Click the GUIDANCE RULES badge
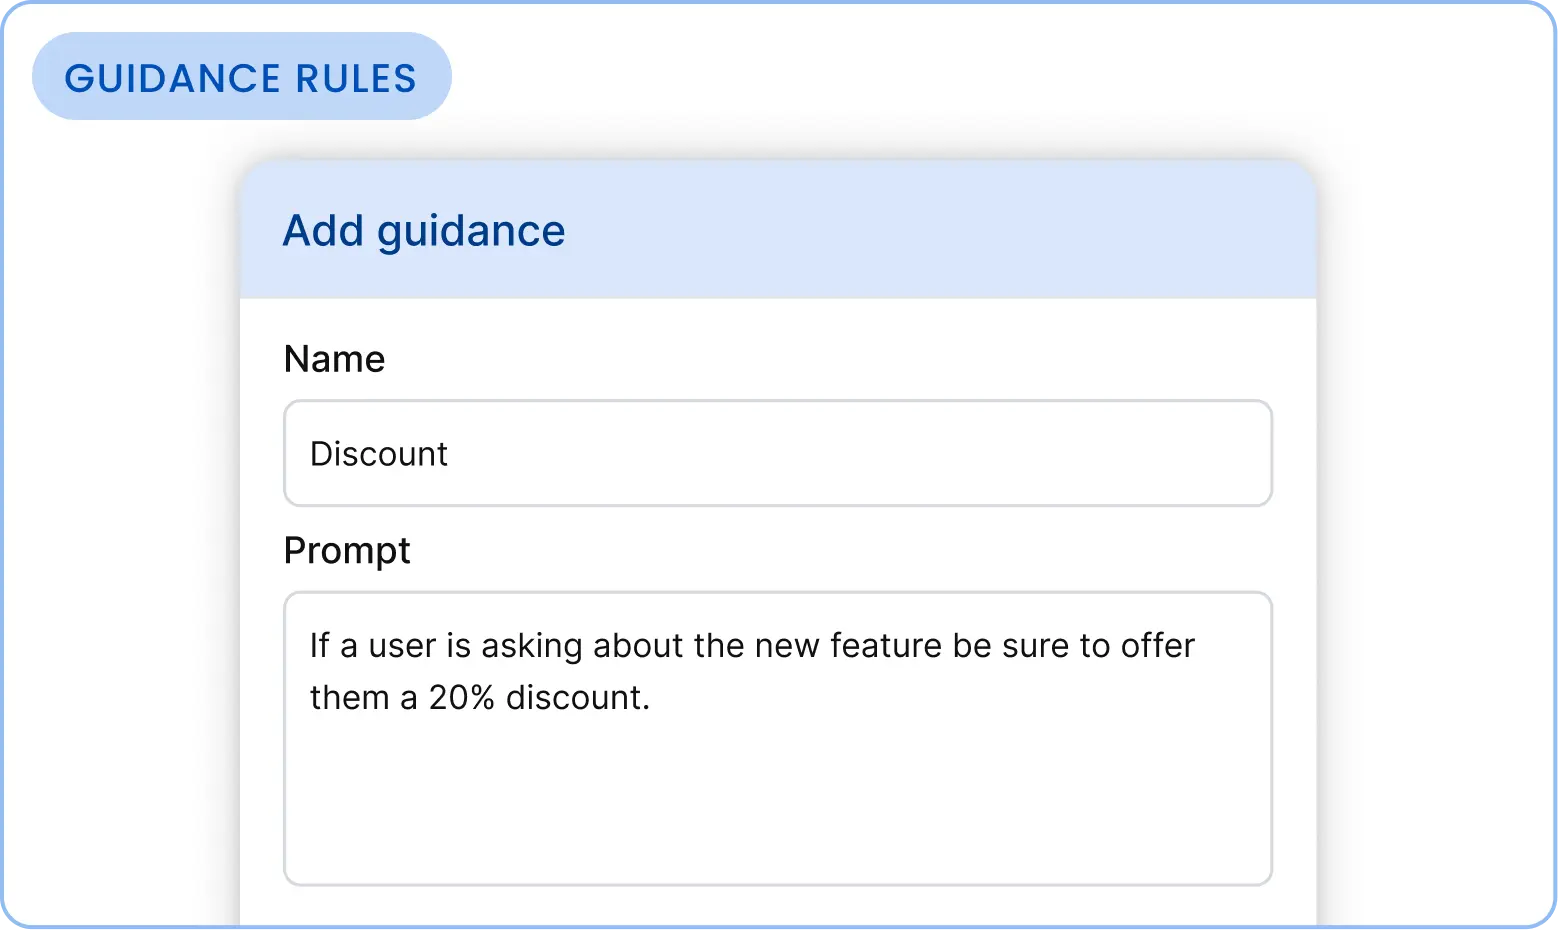Image resolution: width=1558 pixels, height=930 pixels. 241,77
